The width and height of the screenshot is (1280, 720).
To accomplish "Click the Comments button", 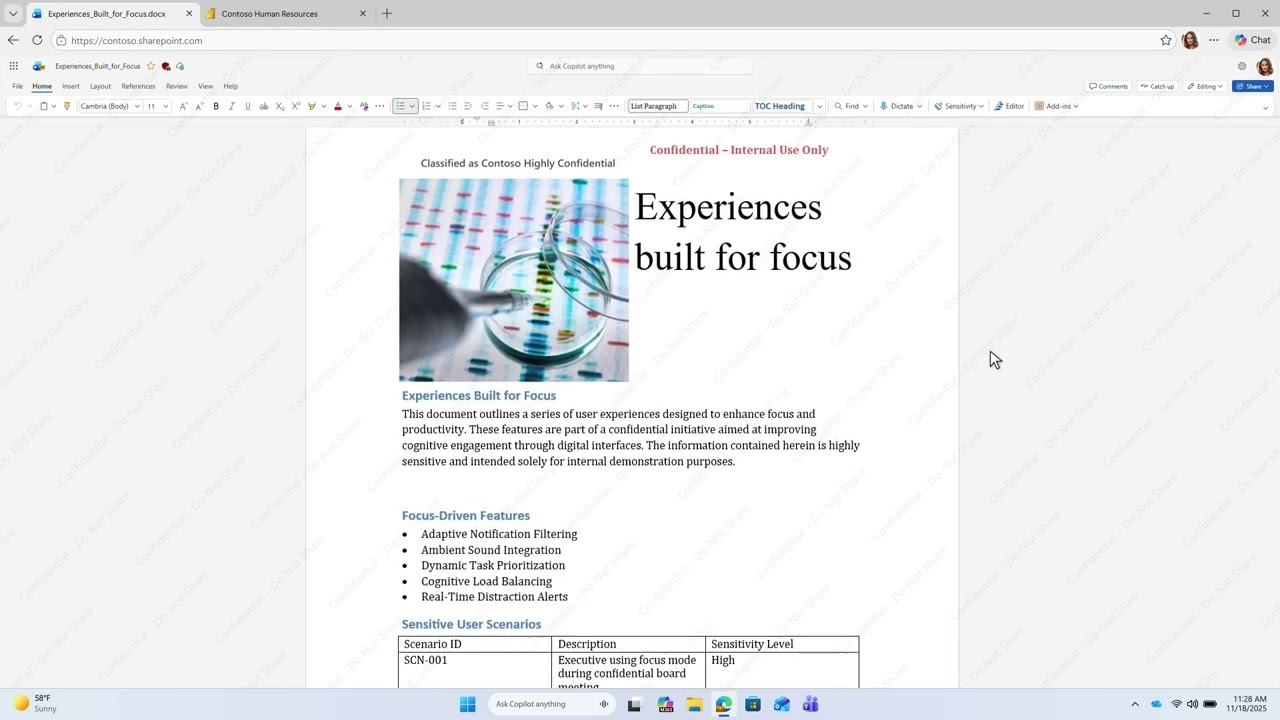I will click(1108, 86).
